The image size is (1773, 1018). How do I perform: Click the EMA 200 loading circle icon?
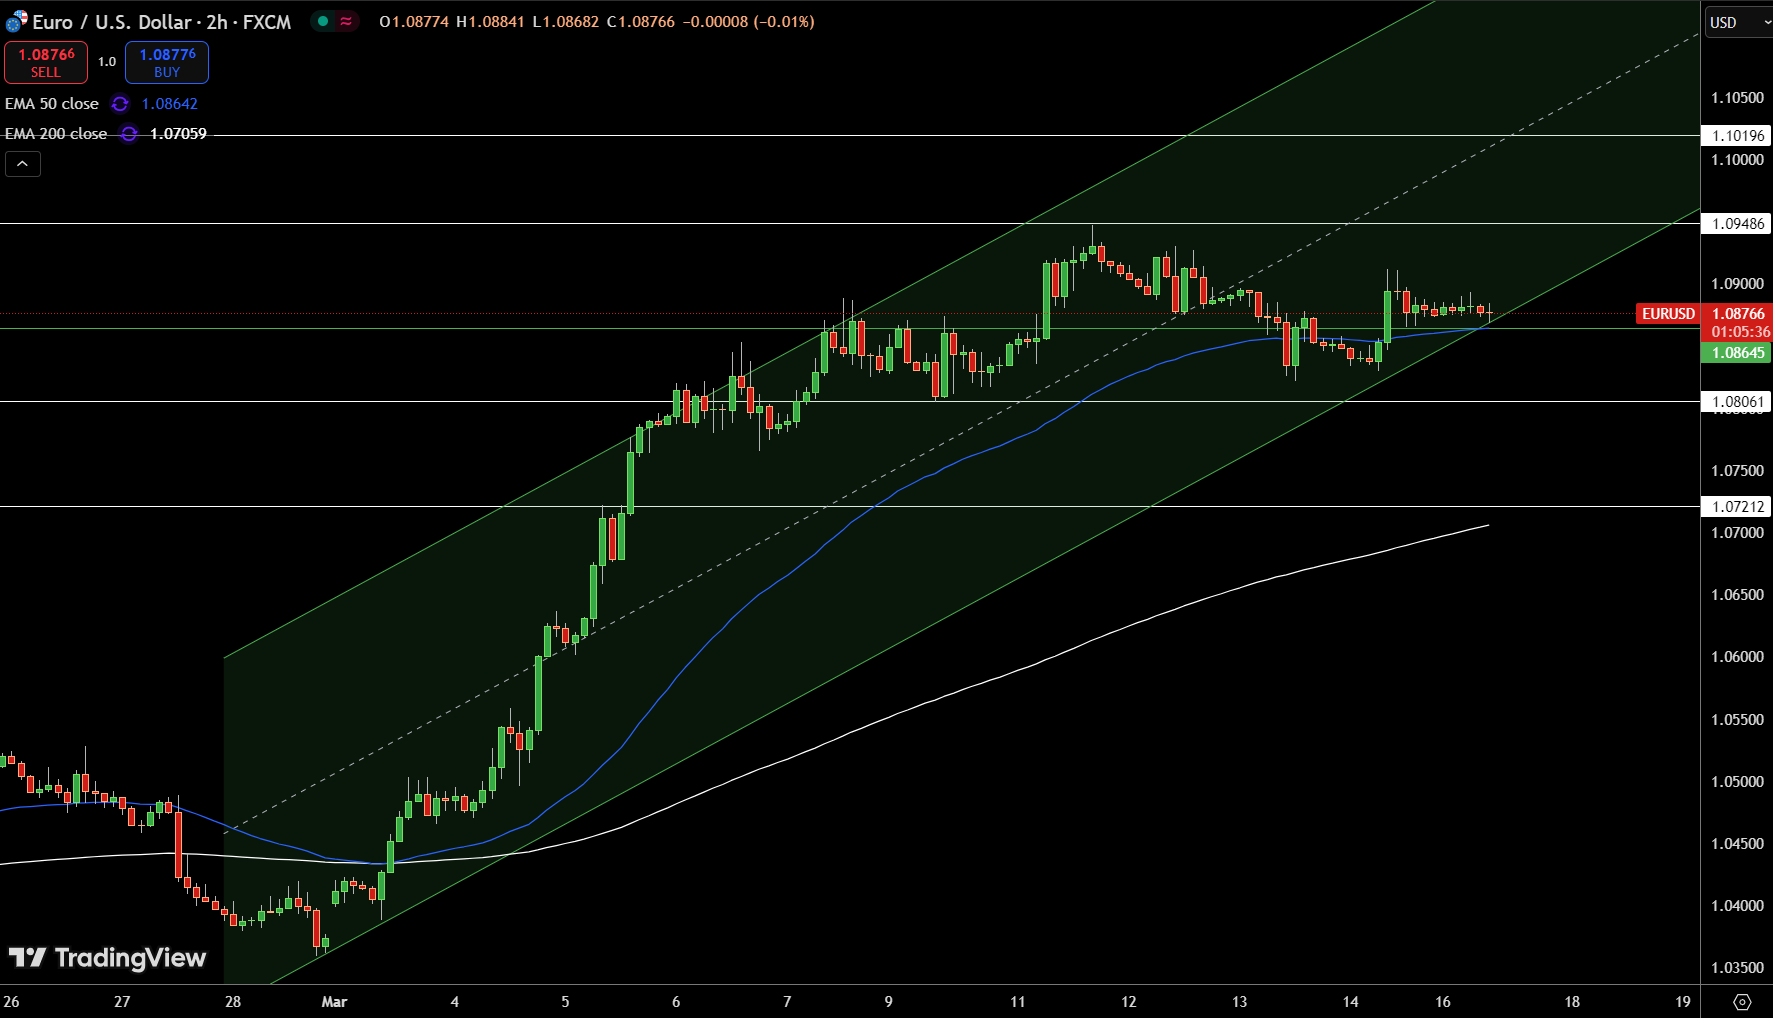click(x=129, y=134)
